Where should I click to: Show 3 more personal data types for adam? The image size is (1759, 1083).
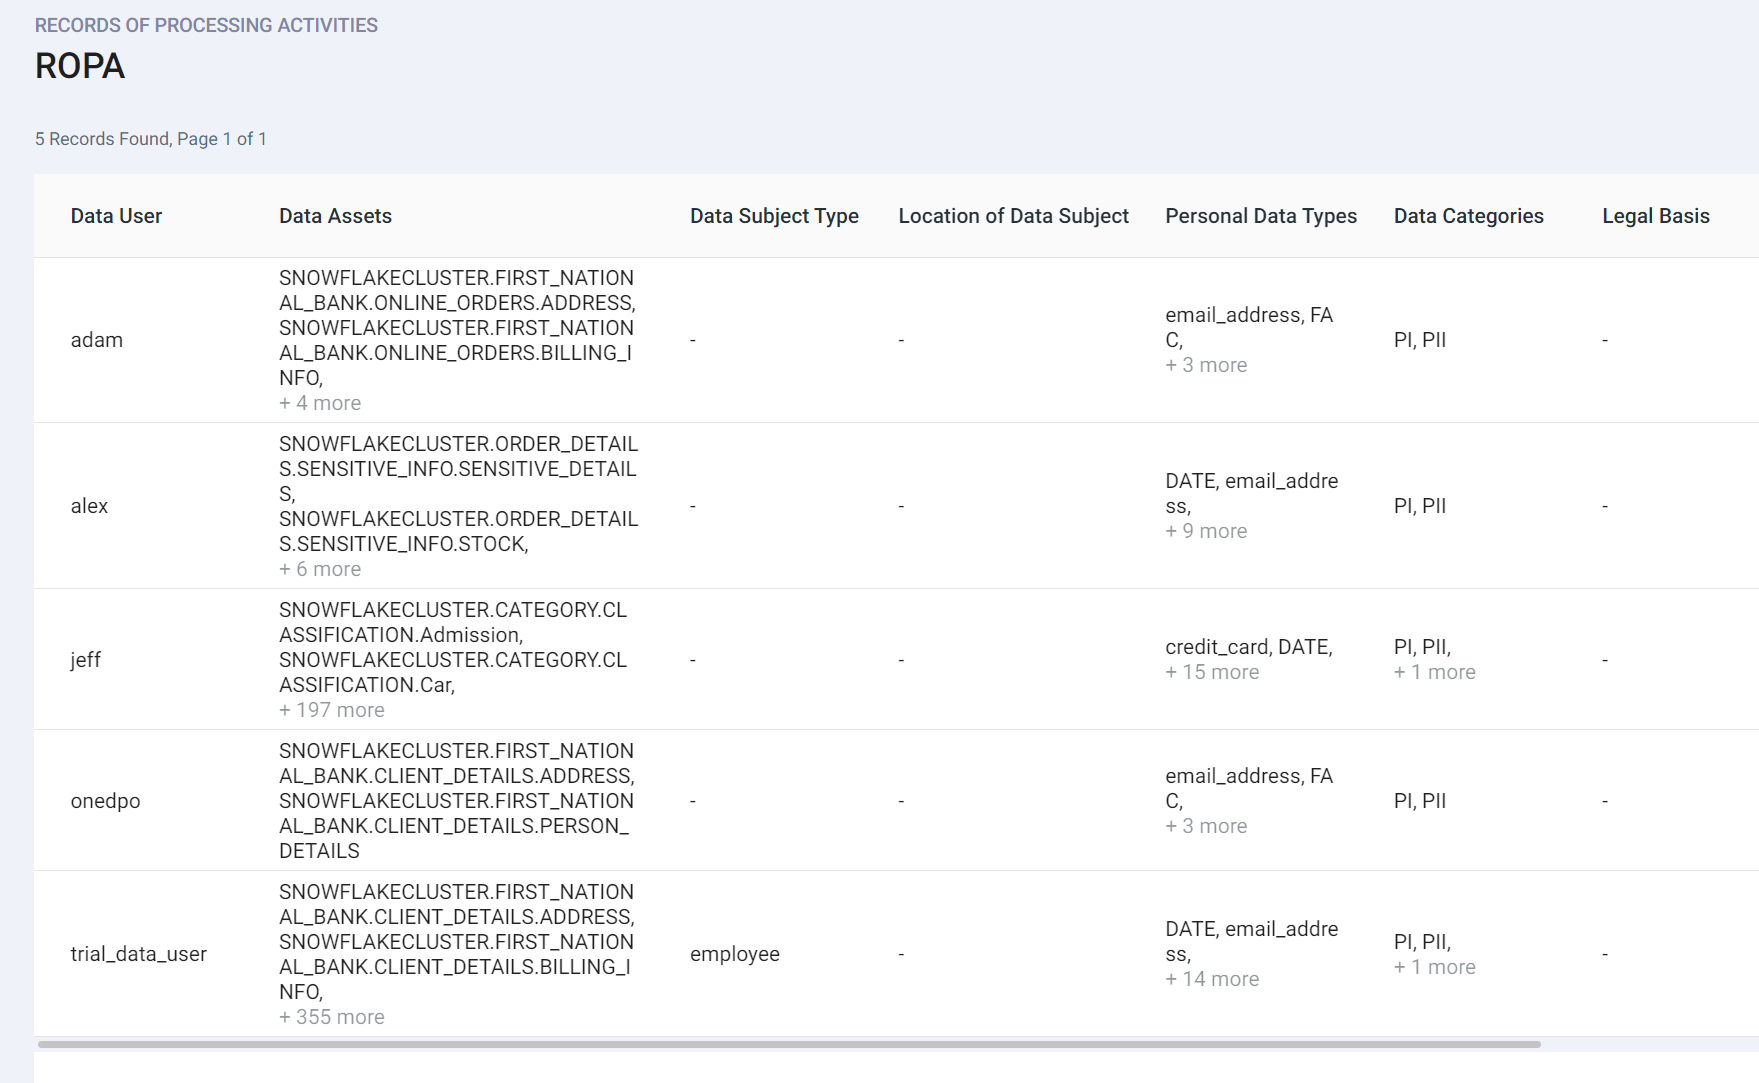click(x=1205, y=364)
